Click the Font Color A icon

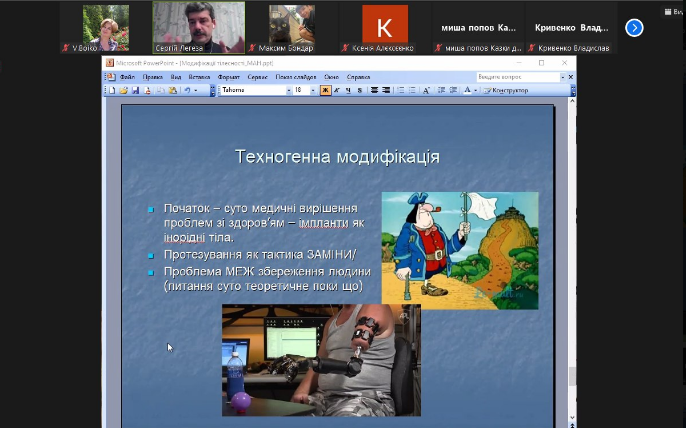(x=467, y=90)
